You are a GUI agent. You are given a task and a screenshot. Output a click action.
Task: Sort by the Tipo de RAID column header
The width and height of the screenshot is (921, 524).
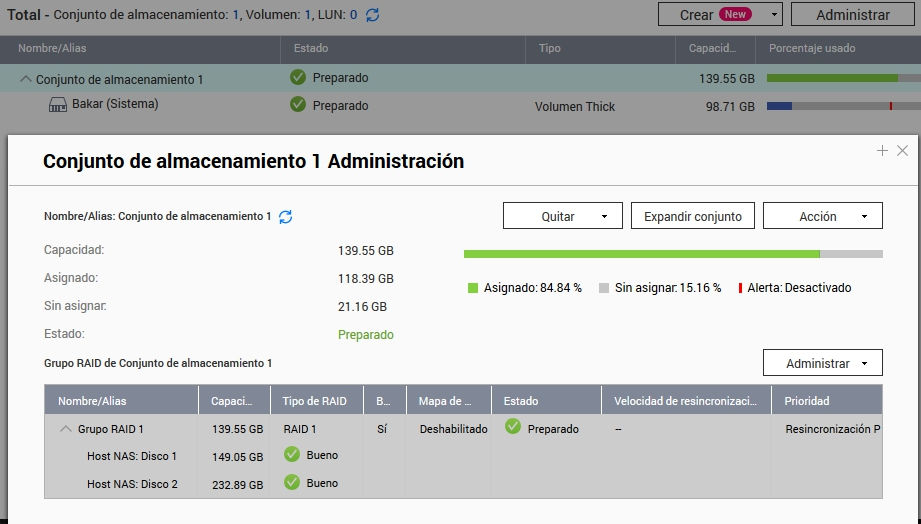(315, 401)
